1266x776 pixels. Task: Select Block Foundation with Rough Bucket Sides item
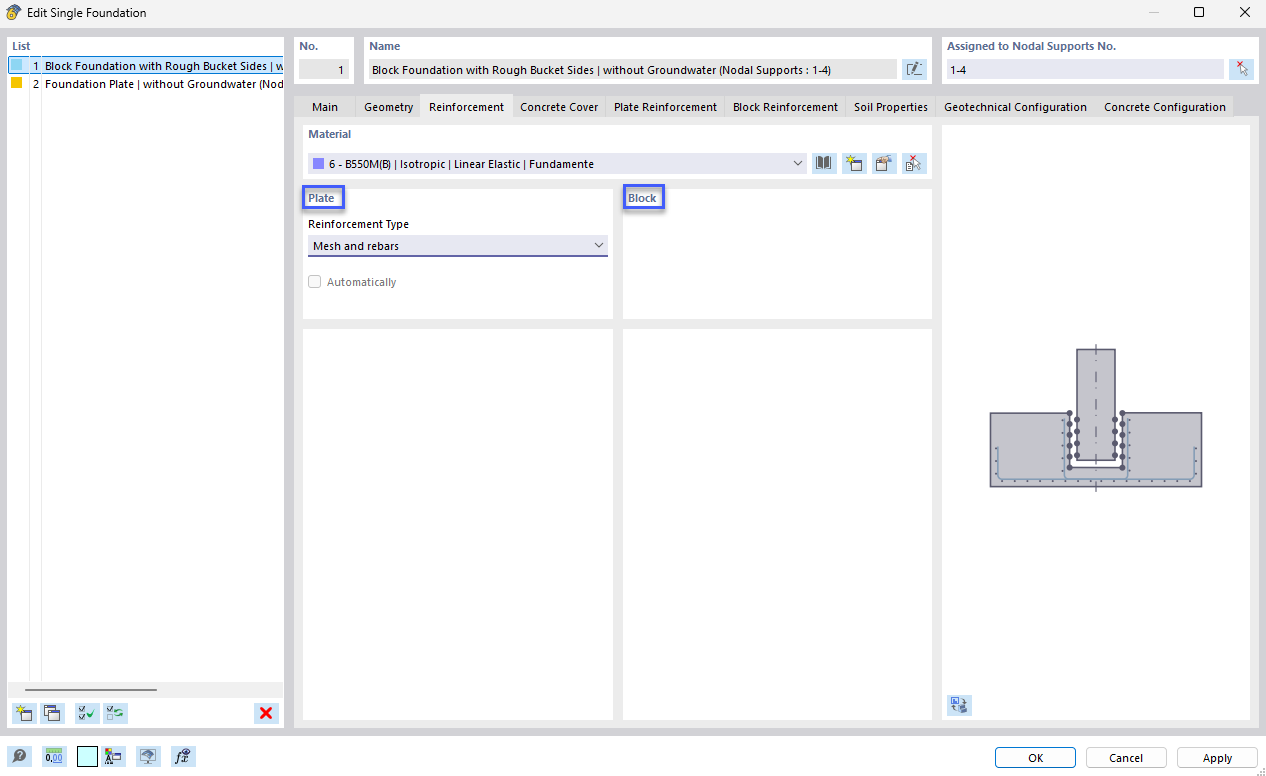[146, 66]
